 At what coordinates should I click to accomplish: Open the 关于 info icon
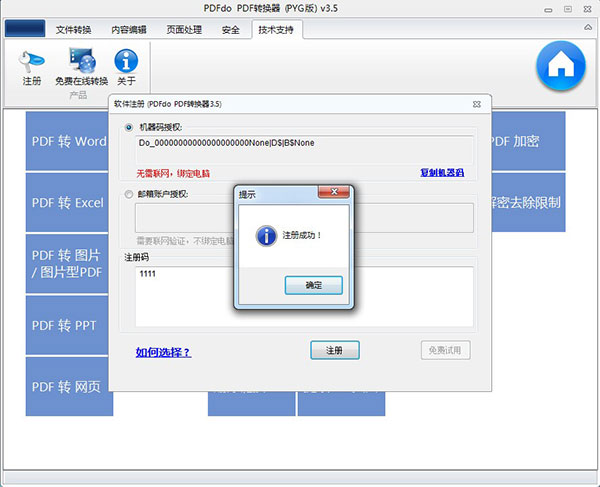[126, 67]
